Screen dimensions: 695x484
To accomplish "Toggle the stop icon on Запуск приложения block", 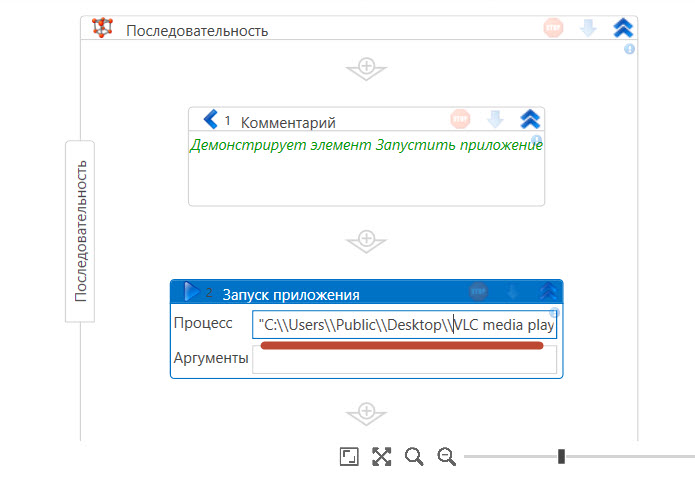I will coord(478,292).
